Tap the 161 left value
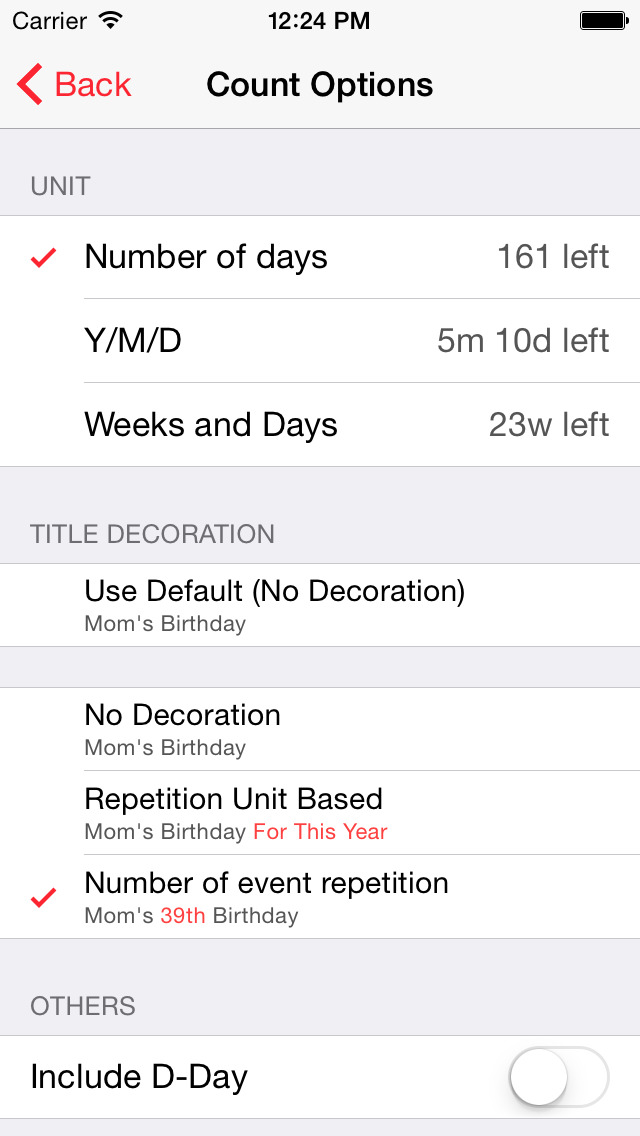The image size is (640, 1136). [x=553, y=257]
